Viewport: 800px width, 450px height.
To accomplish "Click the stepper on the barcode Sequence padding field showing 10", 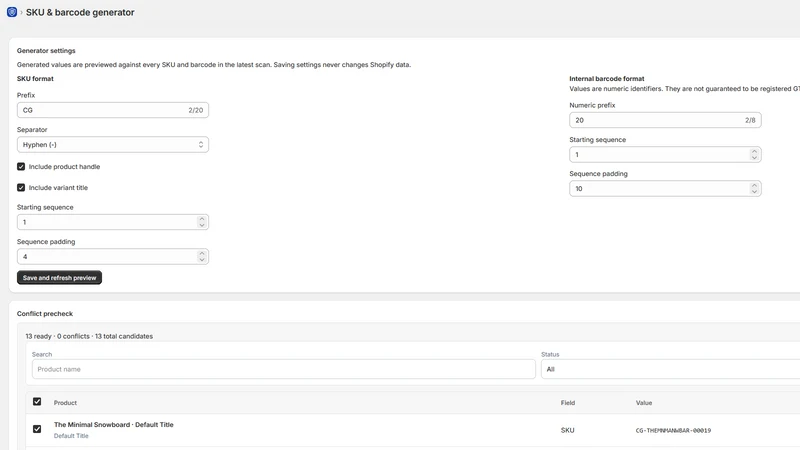I will pyautogui.click(x=754, y=189).
